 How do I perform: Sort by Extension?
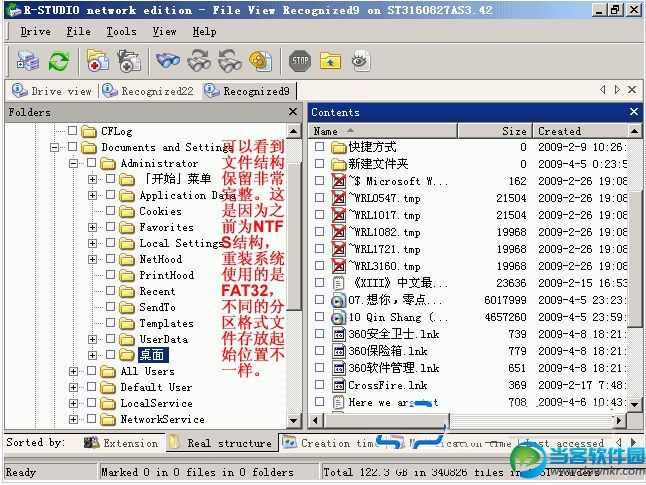[120, 443]
